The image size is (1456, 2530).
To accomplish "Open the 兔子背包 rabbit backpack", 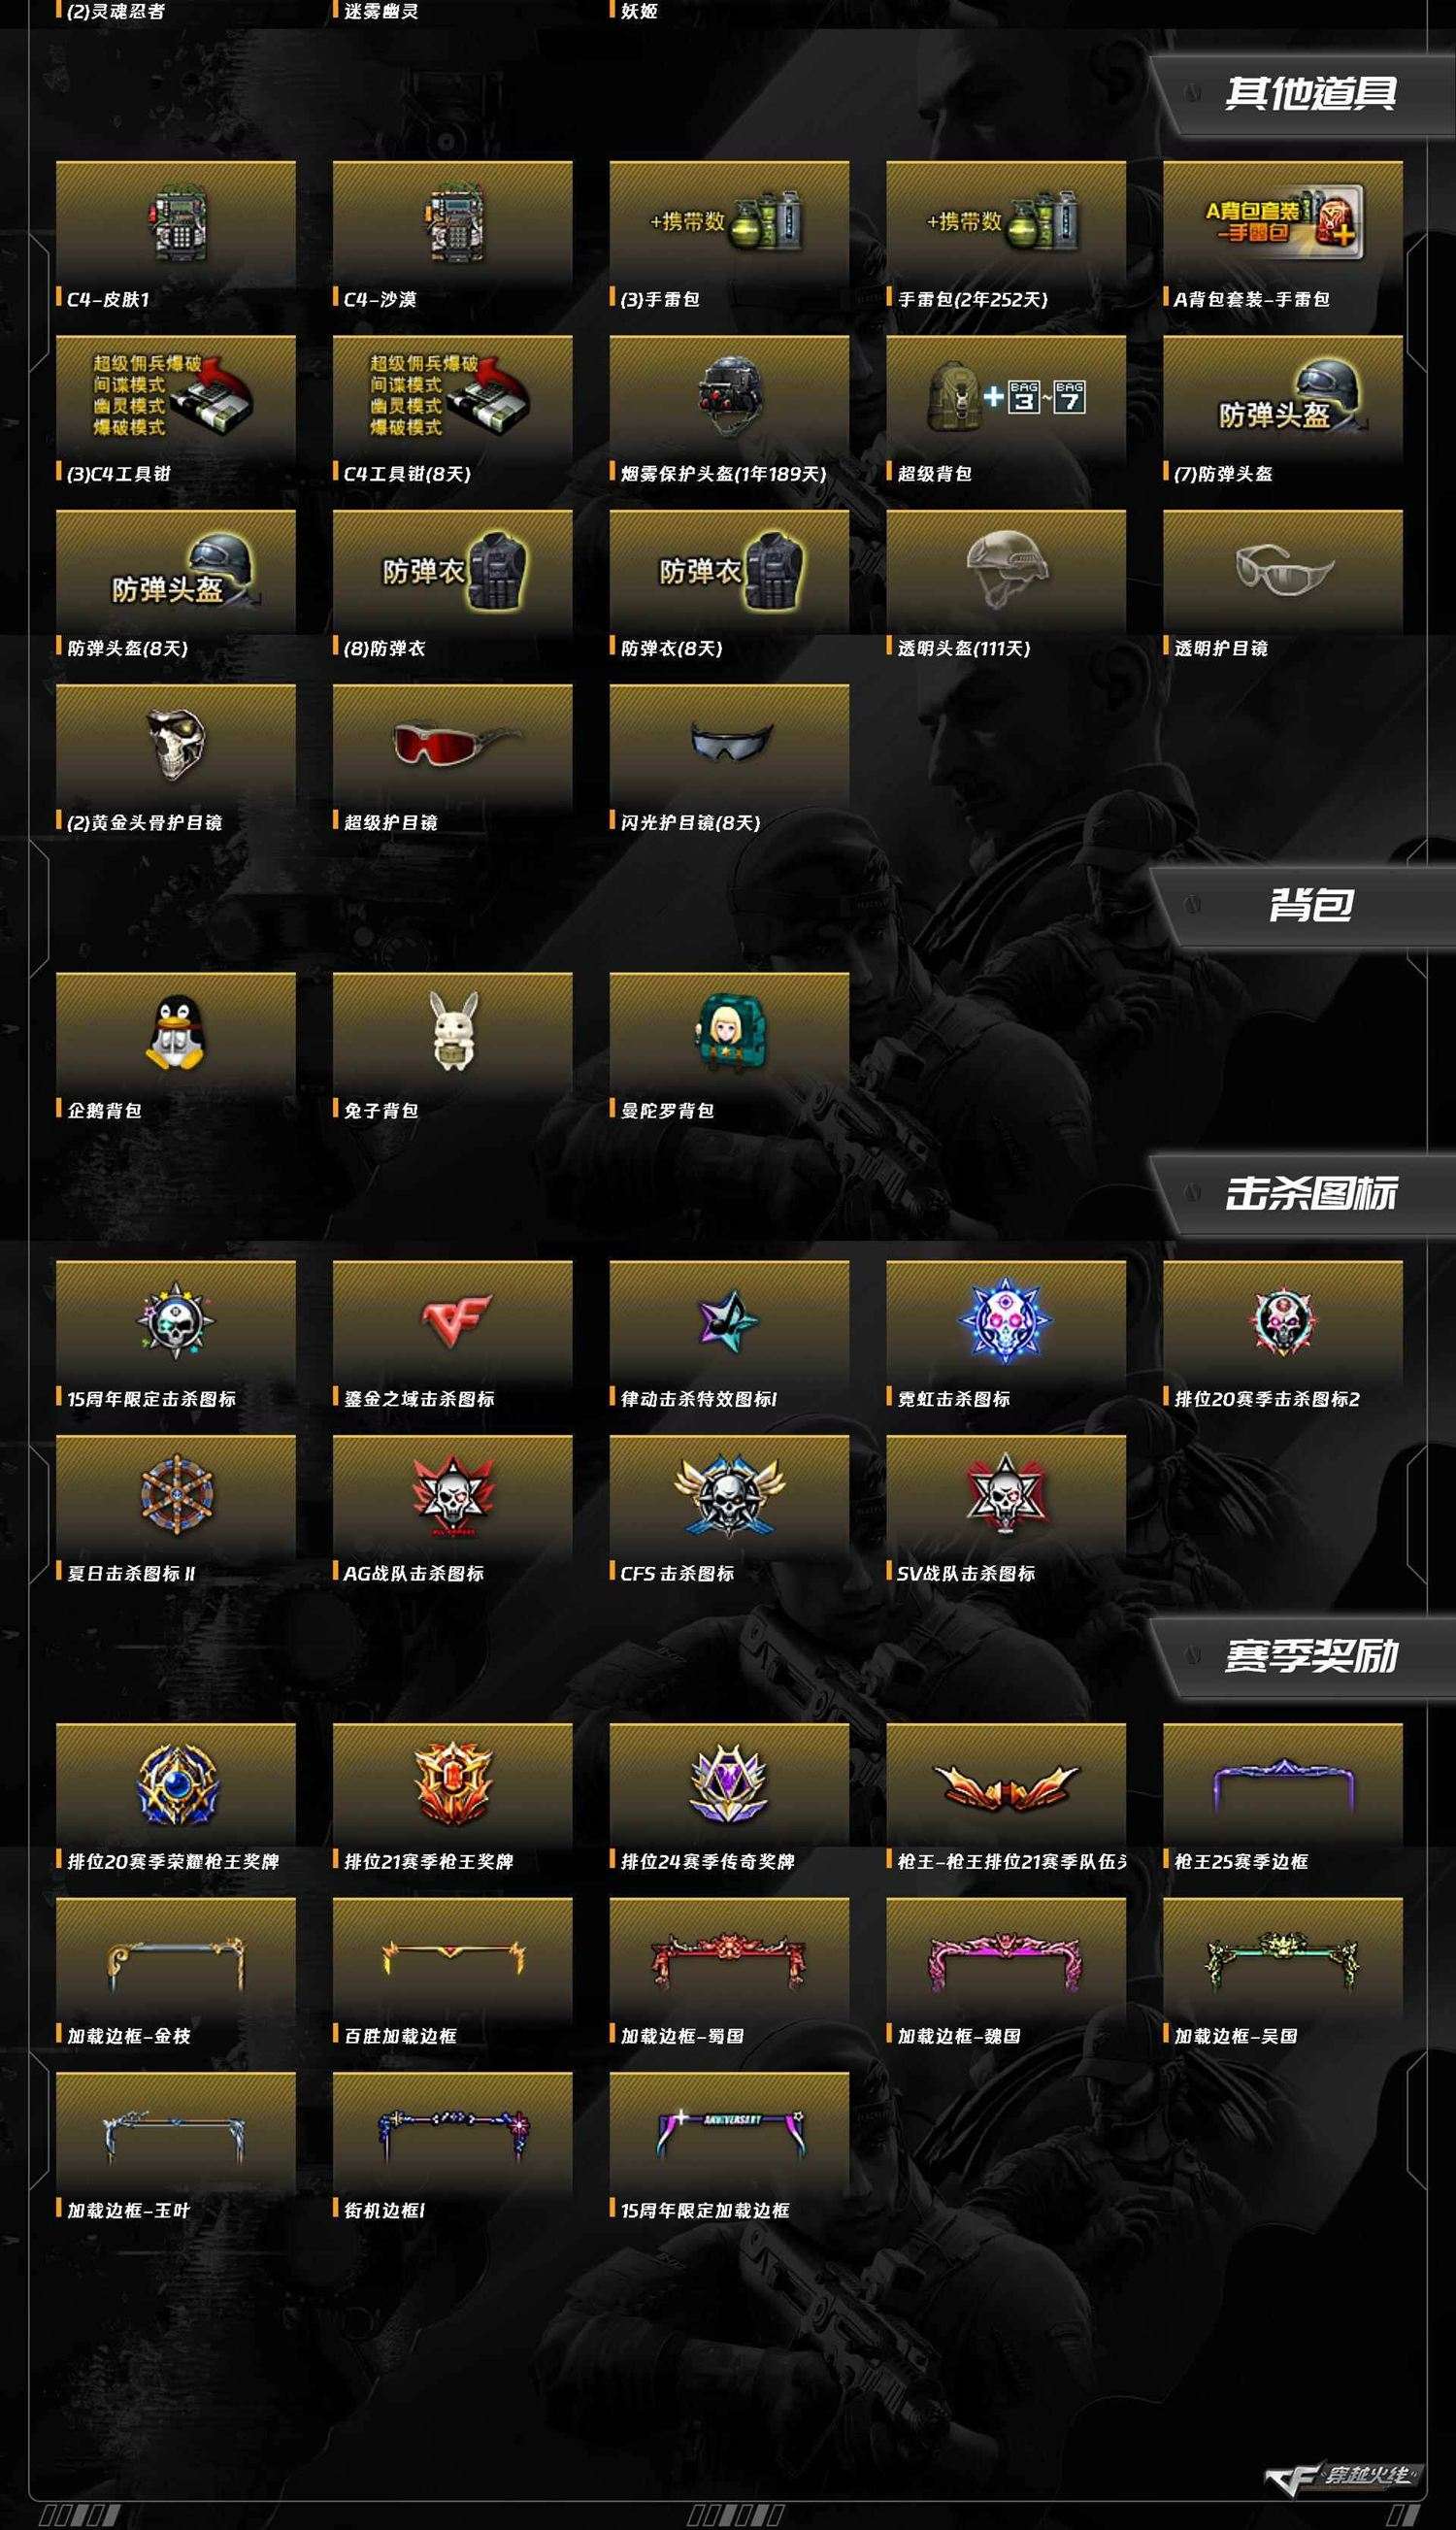I will (453, 1033).
